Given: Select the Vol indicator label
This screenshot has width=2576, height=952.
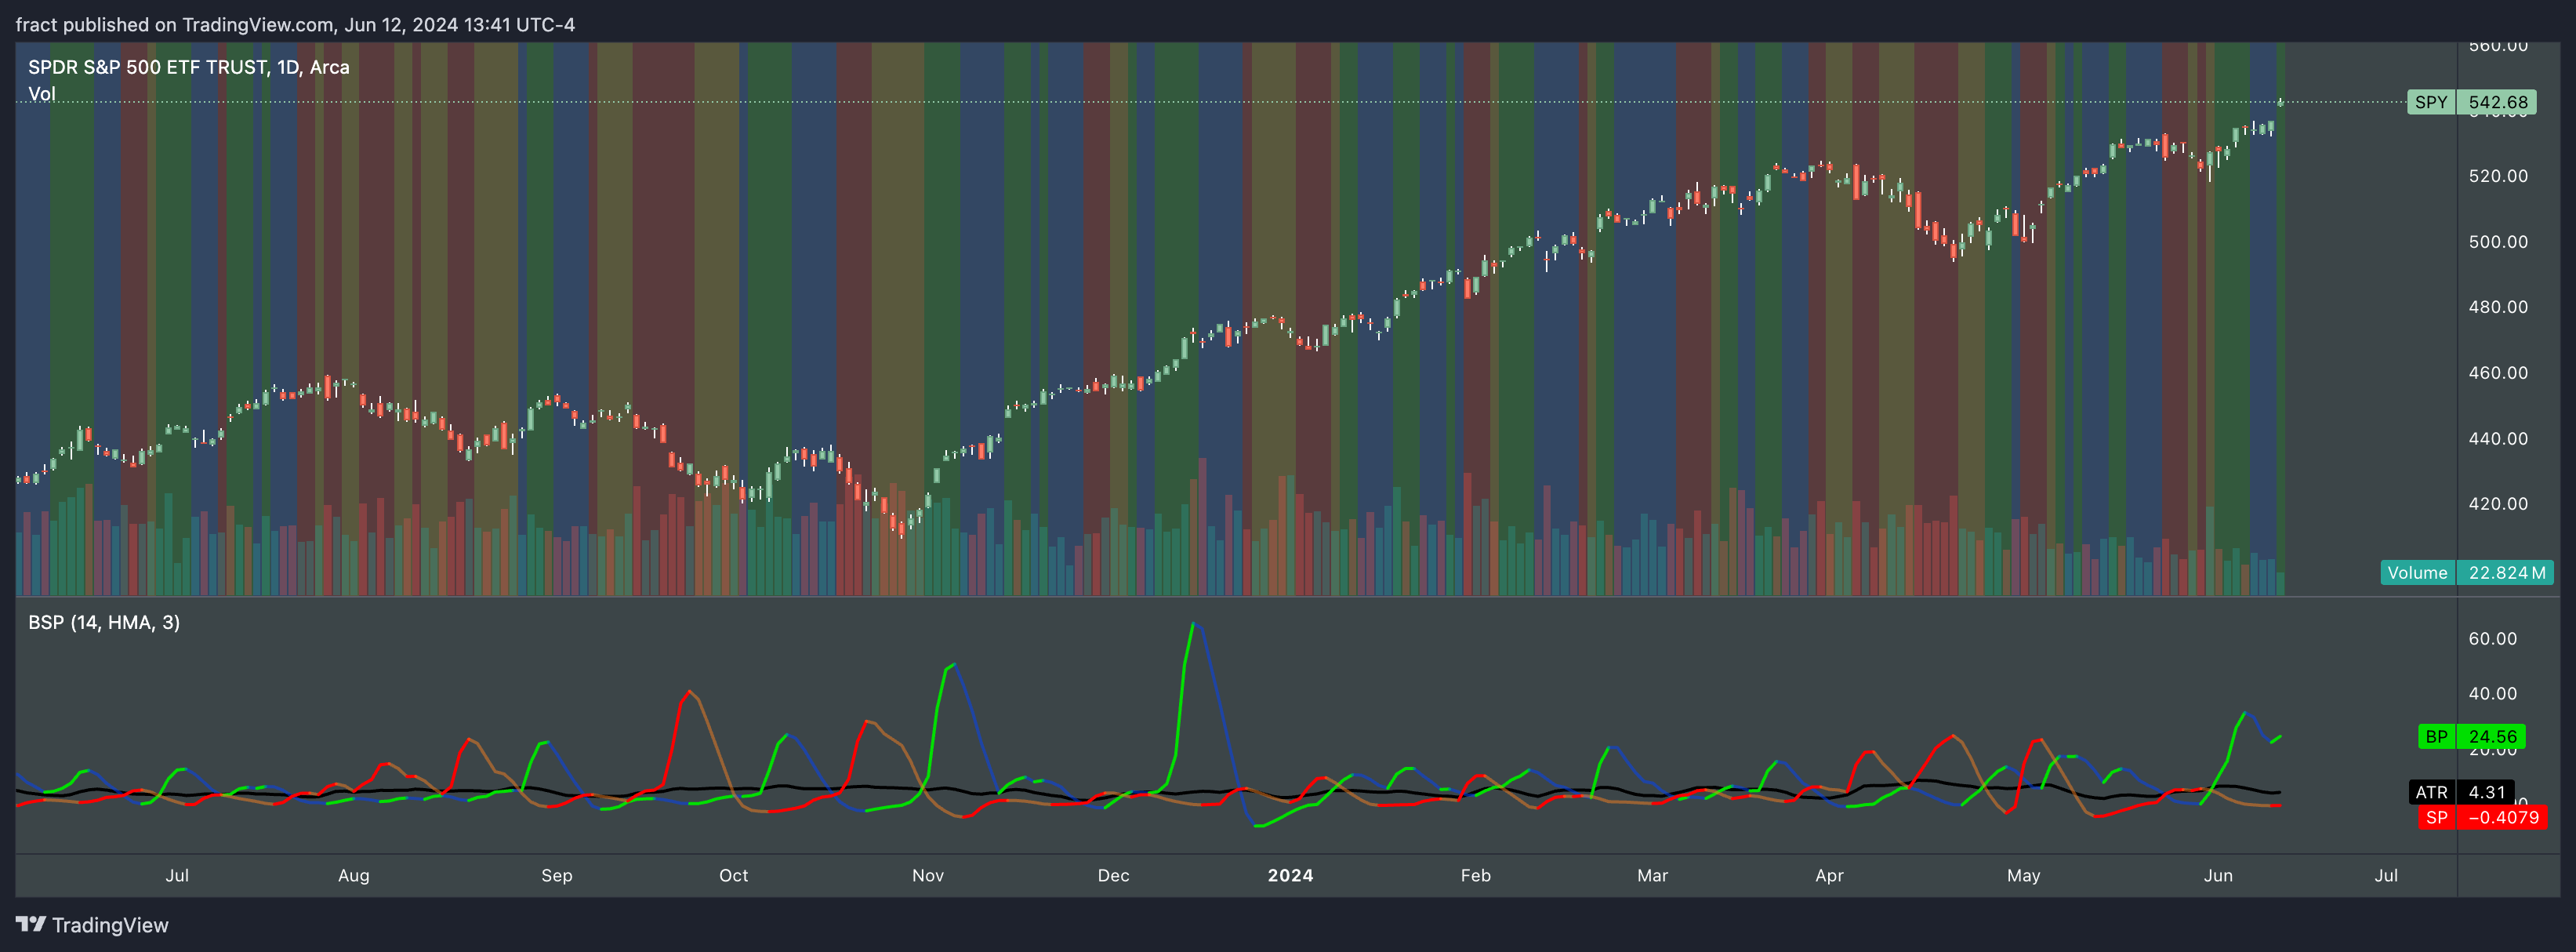Looking at the screenshot, I should [42, 94].
